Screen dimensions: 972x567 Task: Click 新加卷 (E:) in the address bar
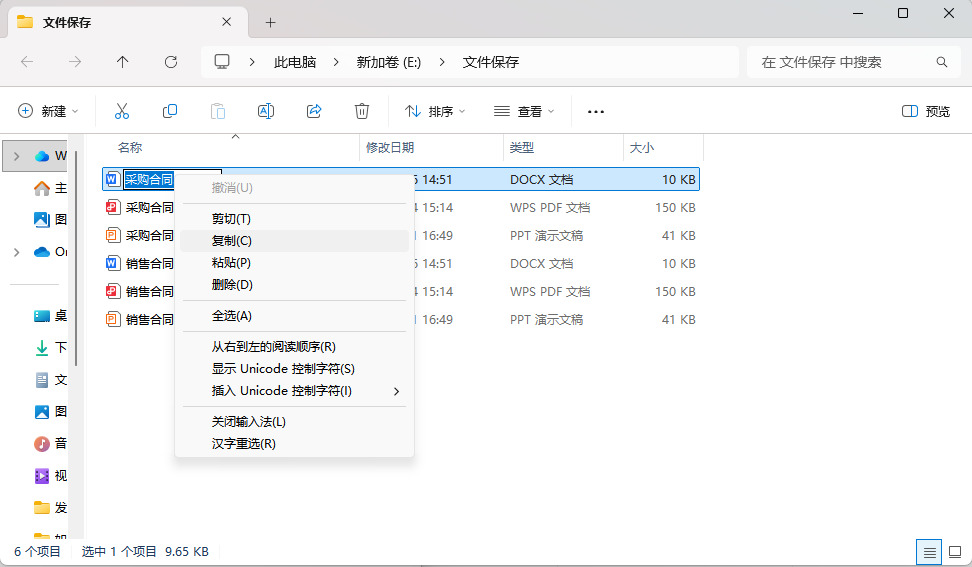click(389, 62)
